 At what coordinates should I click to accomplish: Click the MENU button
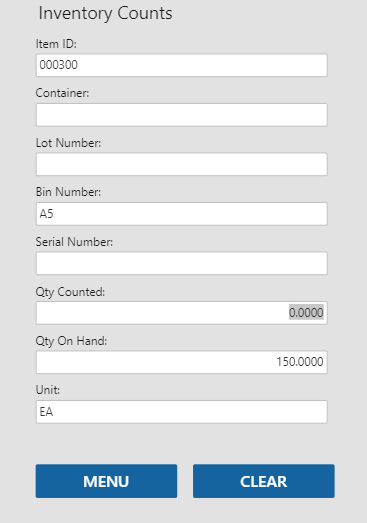coord(106,481)
